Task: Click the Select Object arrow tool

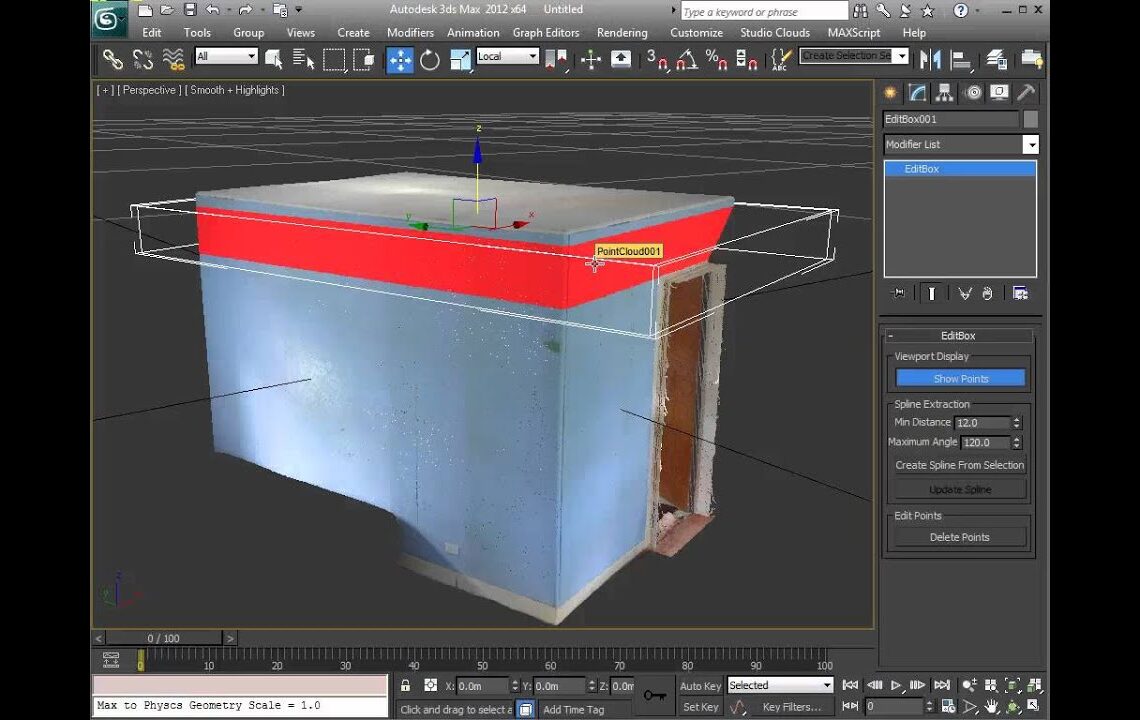Action: point(273,59)
